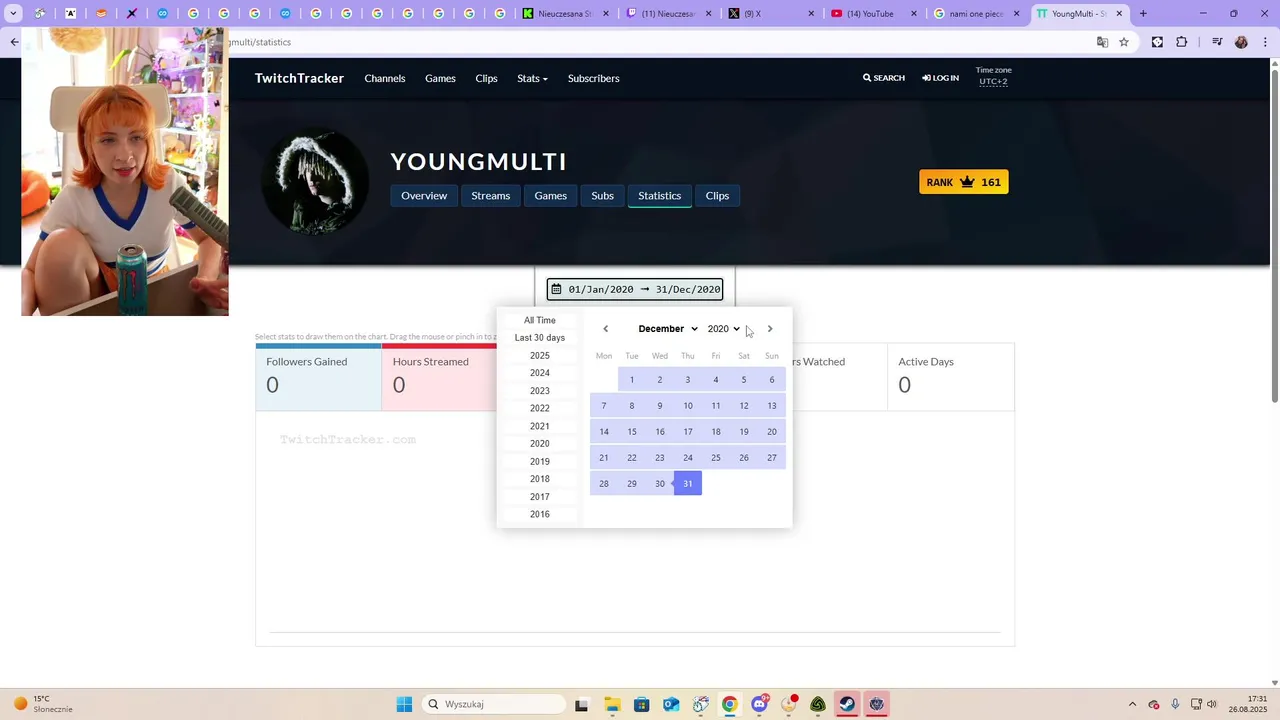Open Outlook from taskbar
The image size is (1280, 720).
click(671, 704)
